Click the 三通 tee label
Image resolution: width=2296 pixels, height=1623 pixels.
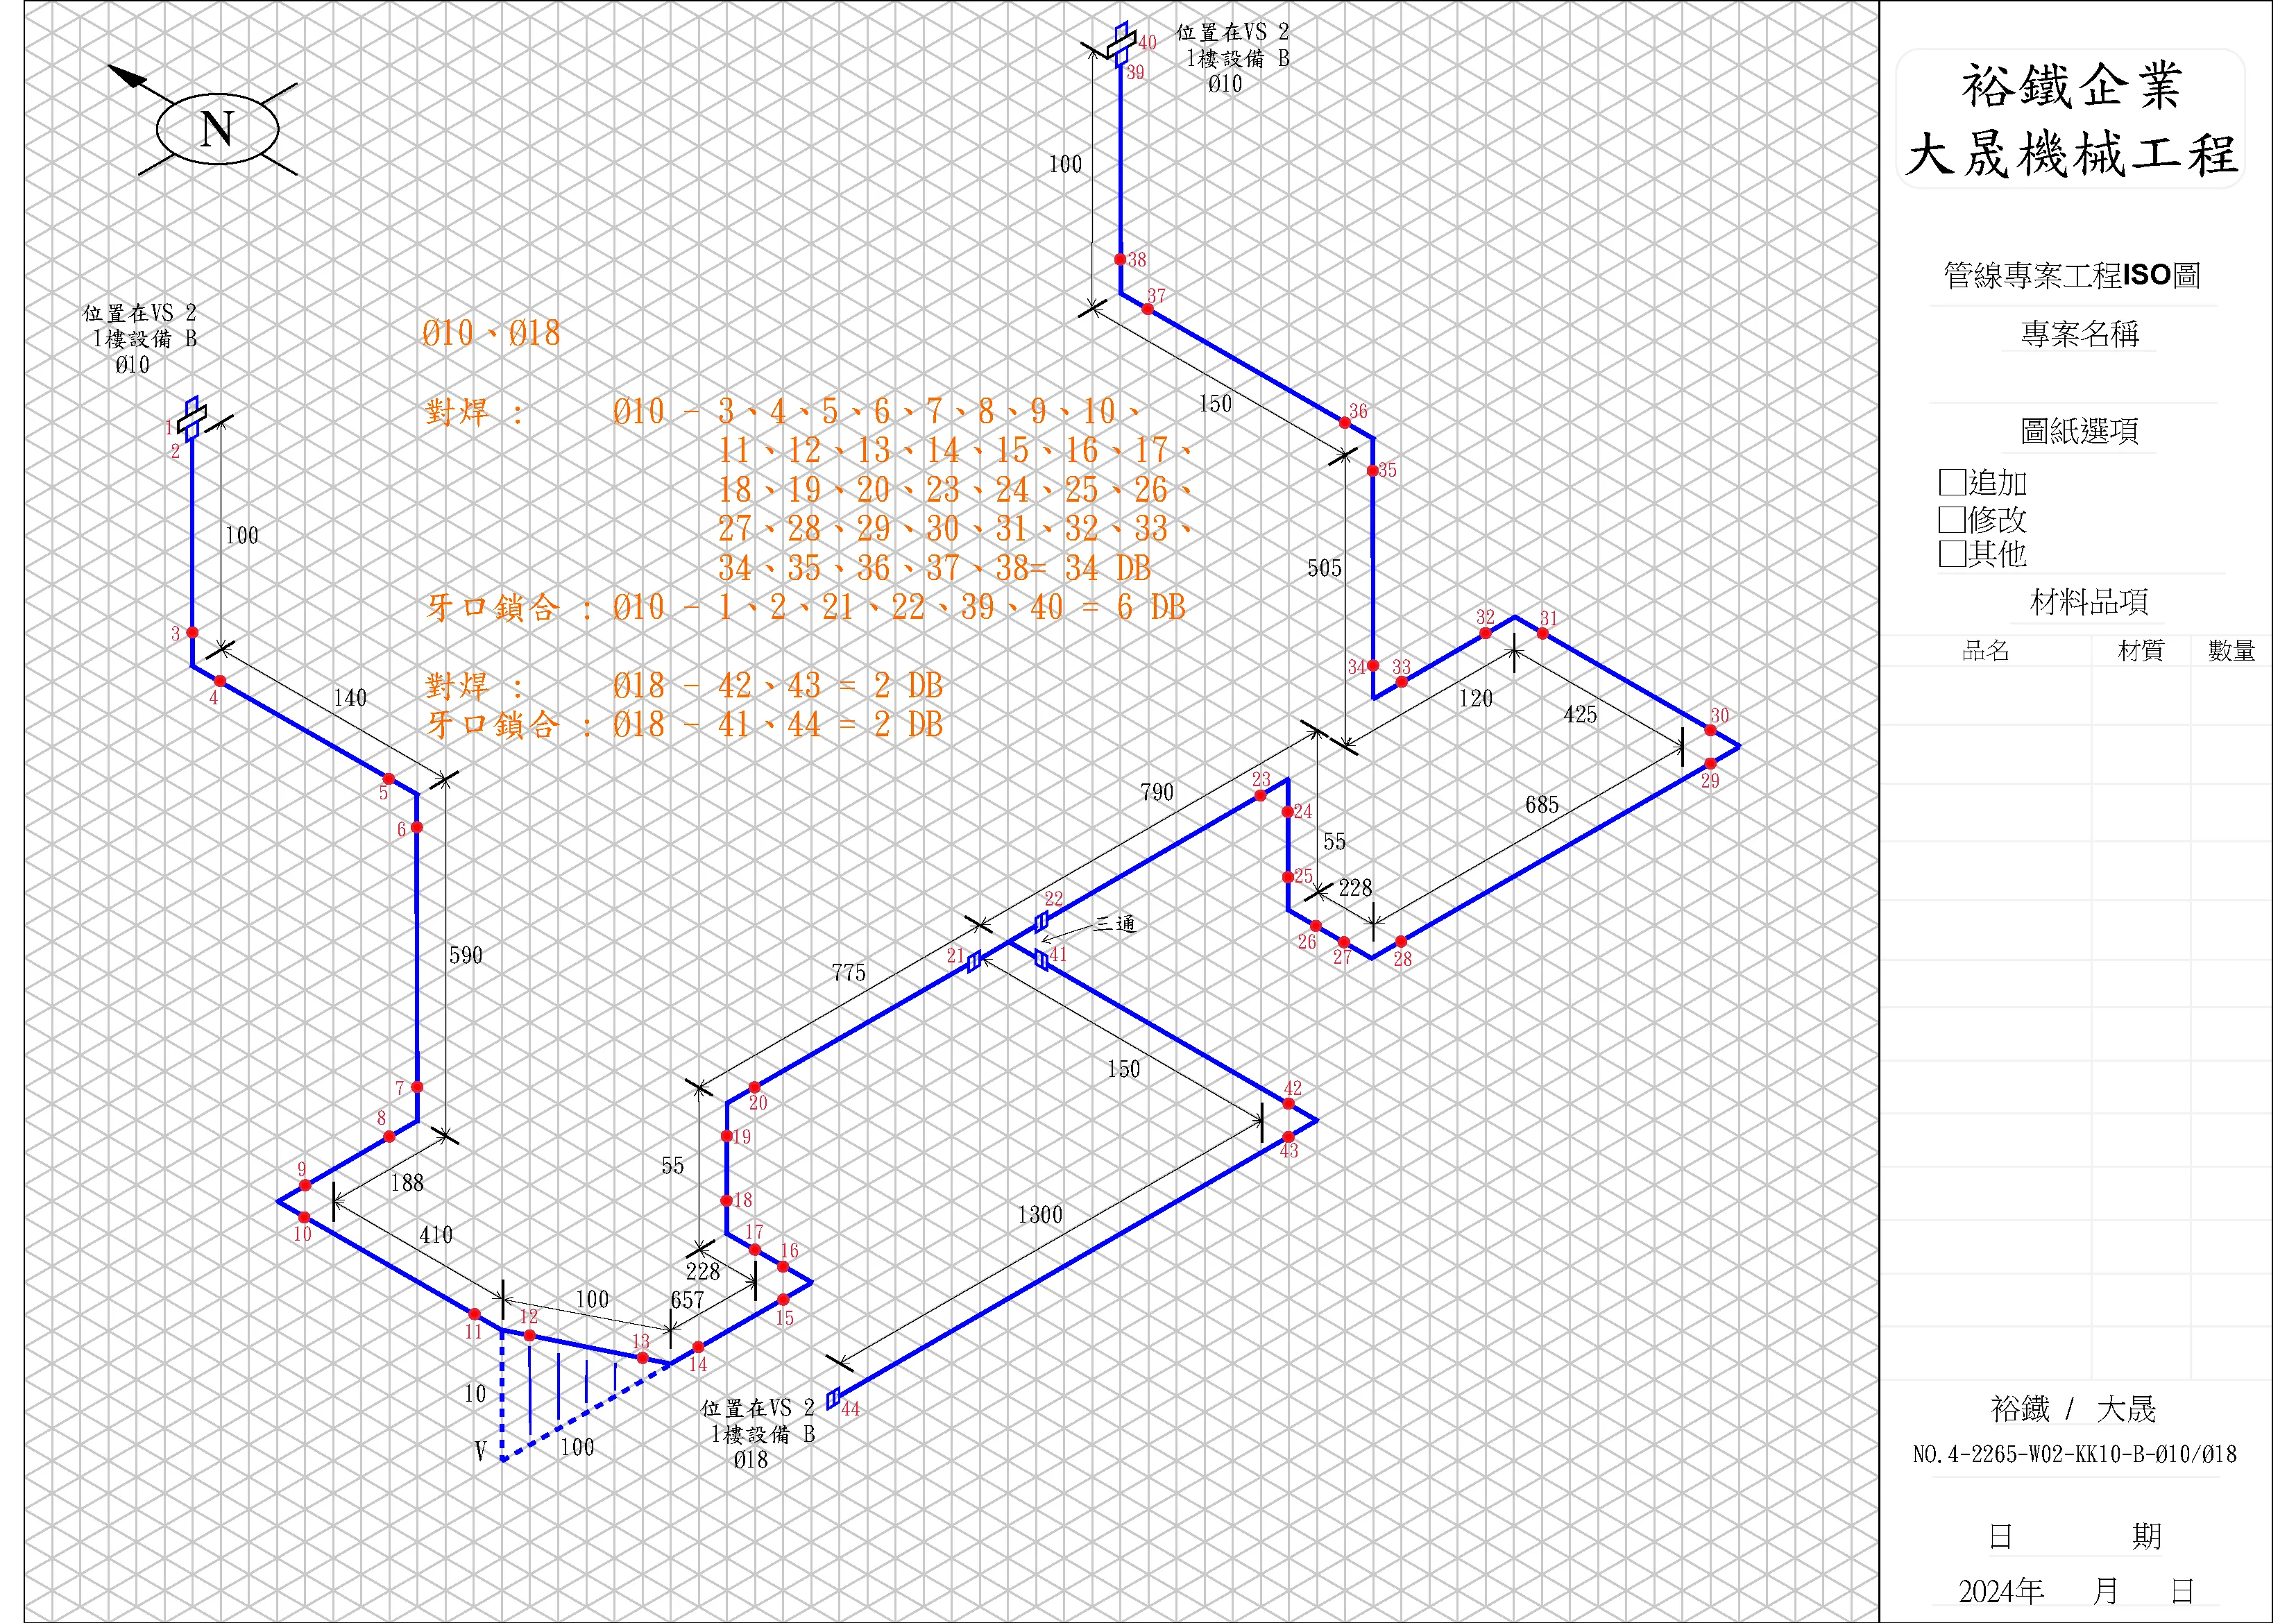click(1114, 923)
